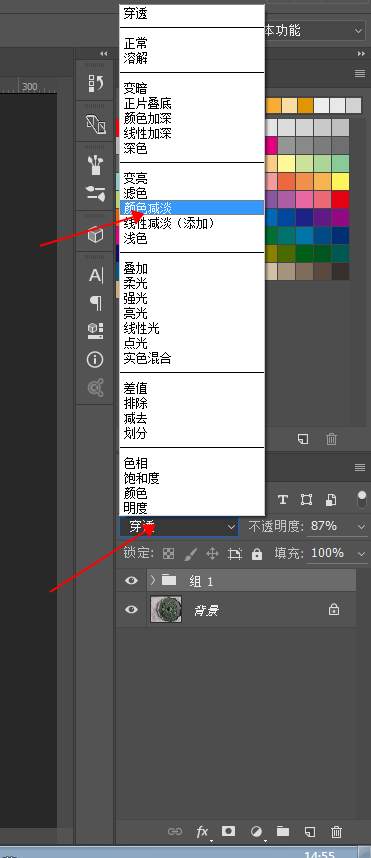Click the Add layer style fx icon
371x858 pixels.
[x=202, y=832]
